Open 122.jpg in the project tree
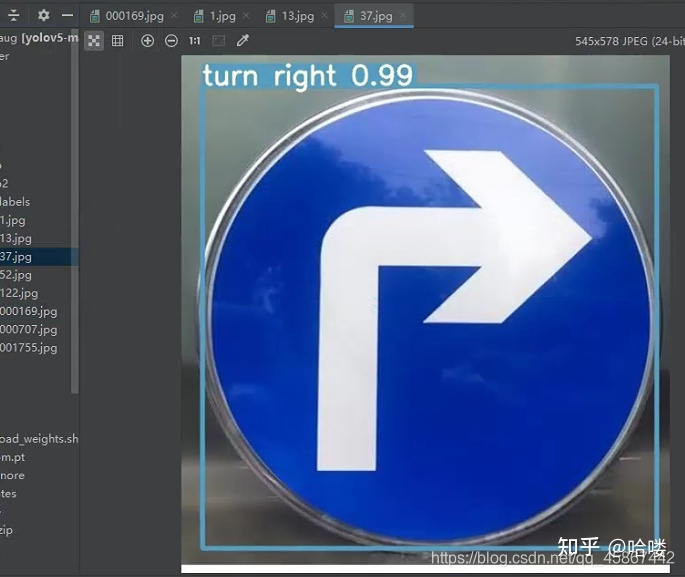This screenshot has width=685, height=577. (19, 293)
